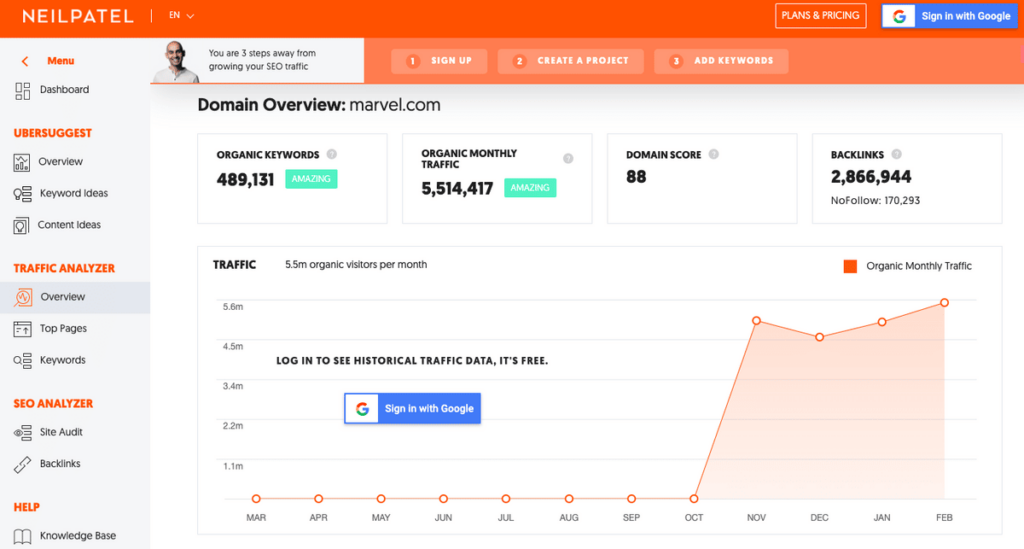
Task: Click the organic keywords value 489,131
Action: (246, 180)
